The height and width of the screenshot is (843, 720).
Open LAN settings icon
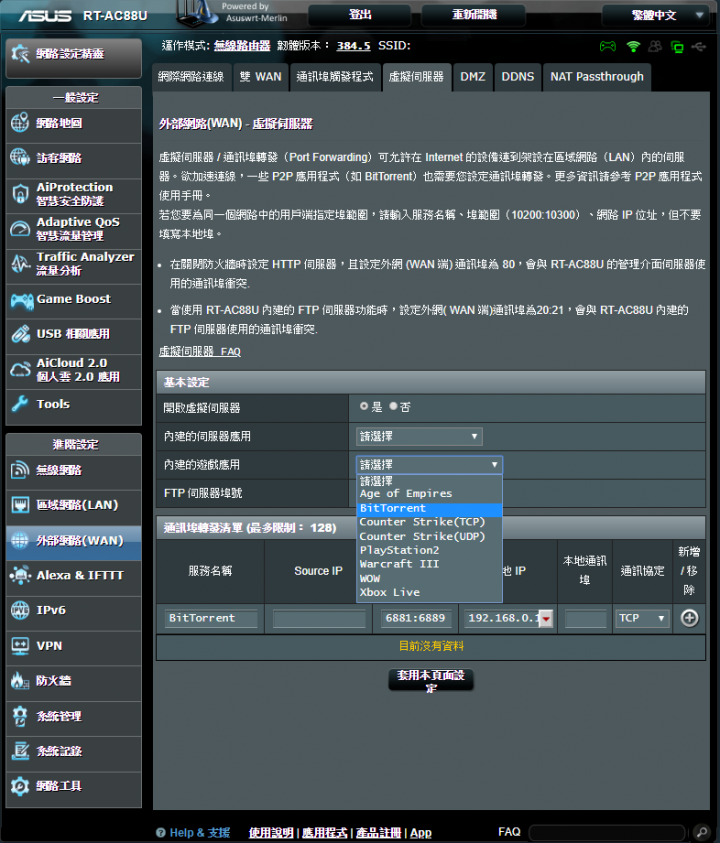[20, 505]
